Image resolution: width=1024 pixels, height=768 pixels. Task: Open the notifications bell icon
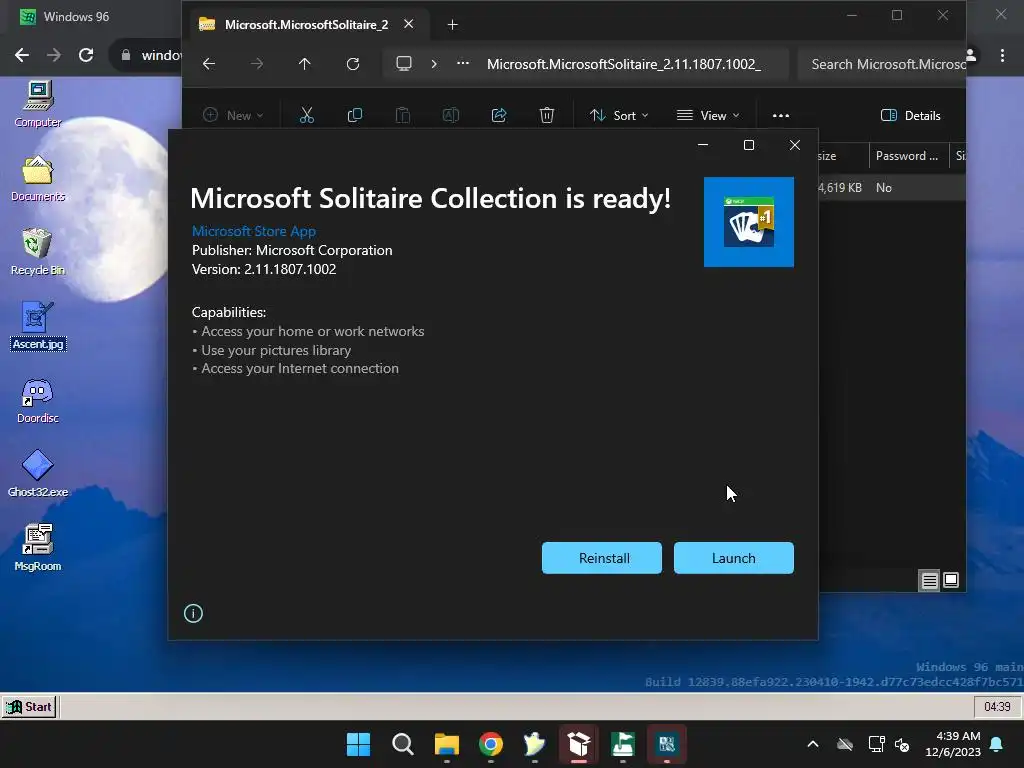point(997,744)
